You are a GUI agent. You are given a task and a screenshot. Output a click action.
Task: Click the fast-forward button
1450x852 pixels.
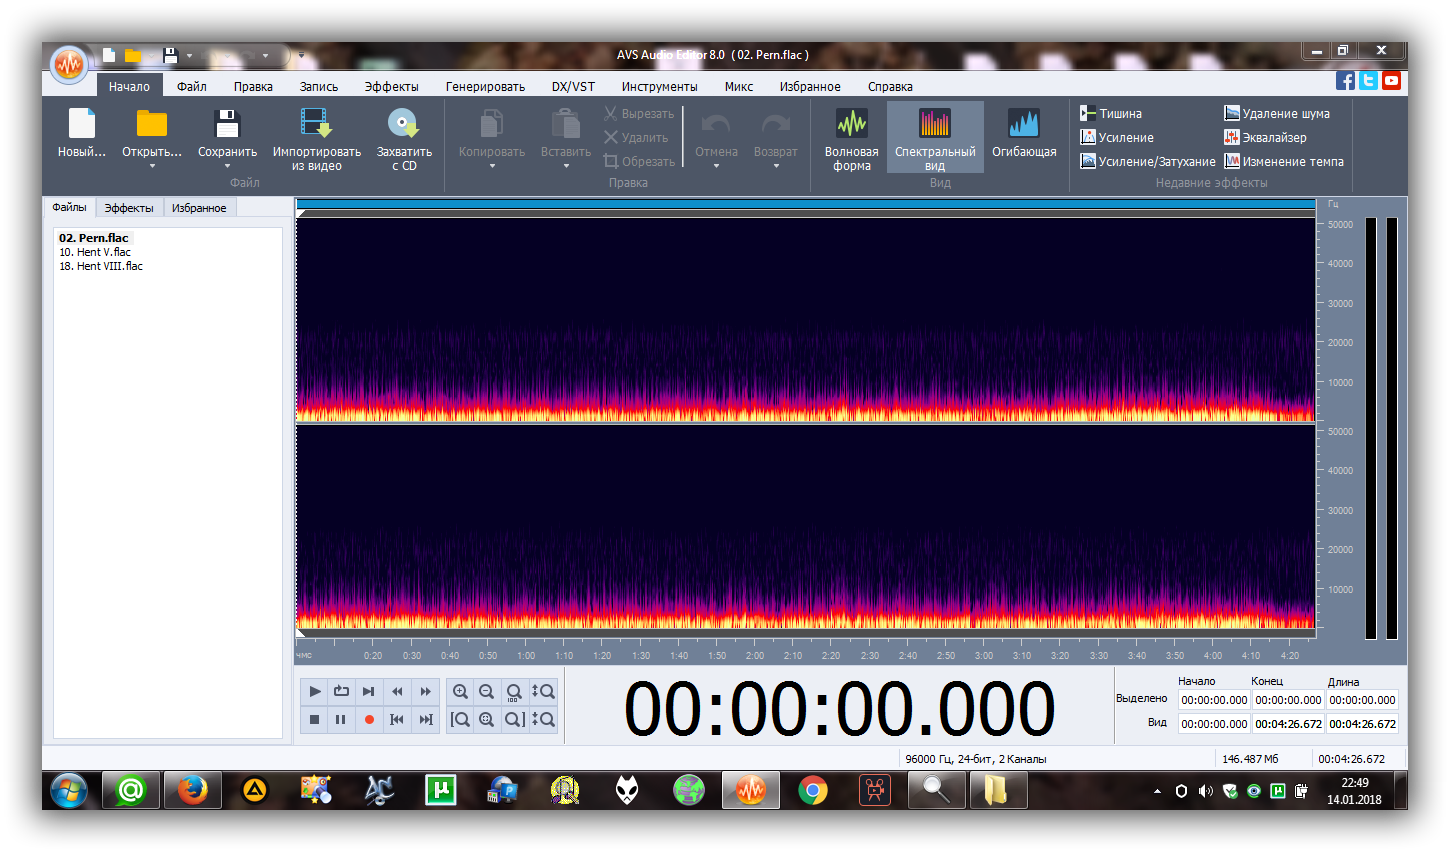click(425, 691)
